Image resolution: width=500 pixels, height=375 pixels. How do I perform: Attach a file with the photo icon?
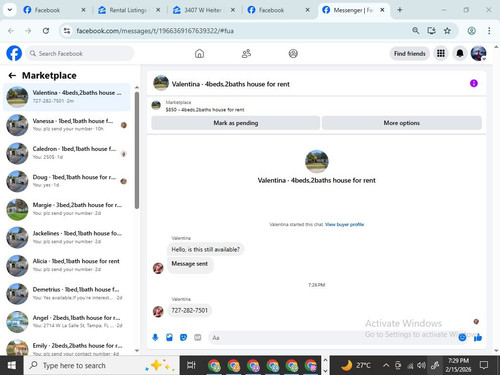[x=169, y=338]
